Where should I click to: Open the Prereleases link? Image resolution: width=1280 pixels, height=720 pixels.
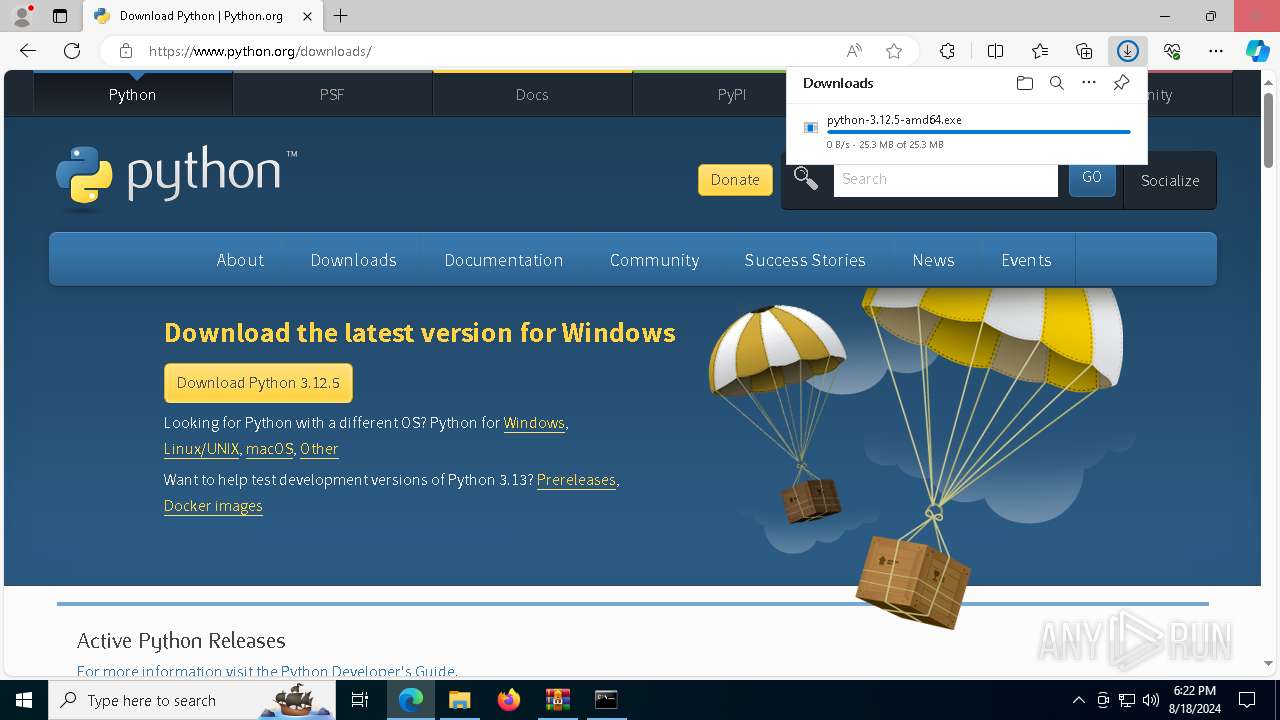pyautogui.click(x=576, y=480)
